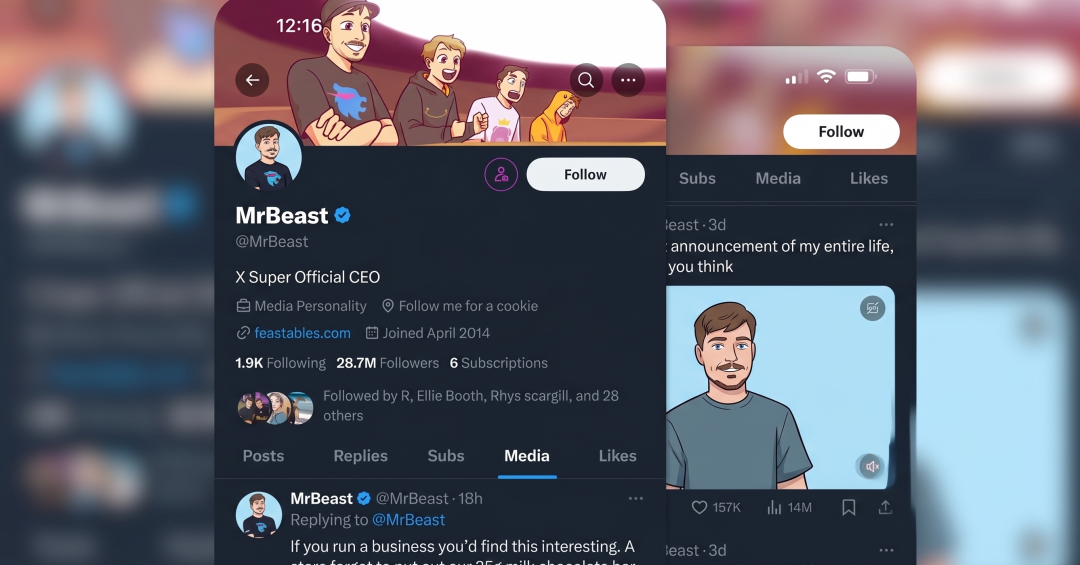Open search from the profile header magnifier
Viewport: 1080px width, 565px height.
pyautogui.click(x=586, y=80)
